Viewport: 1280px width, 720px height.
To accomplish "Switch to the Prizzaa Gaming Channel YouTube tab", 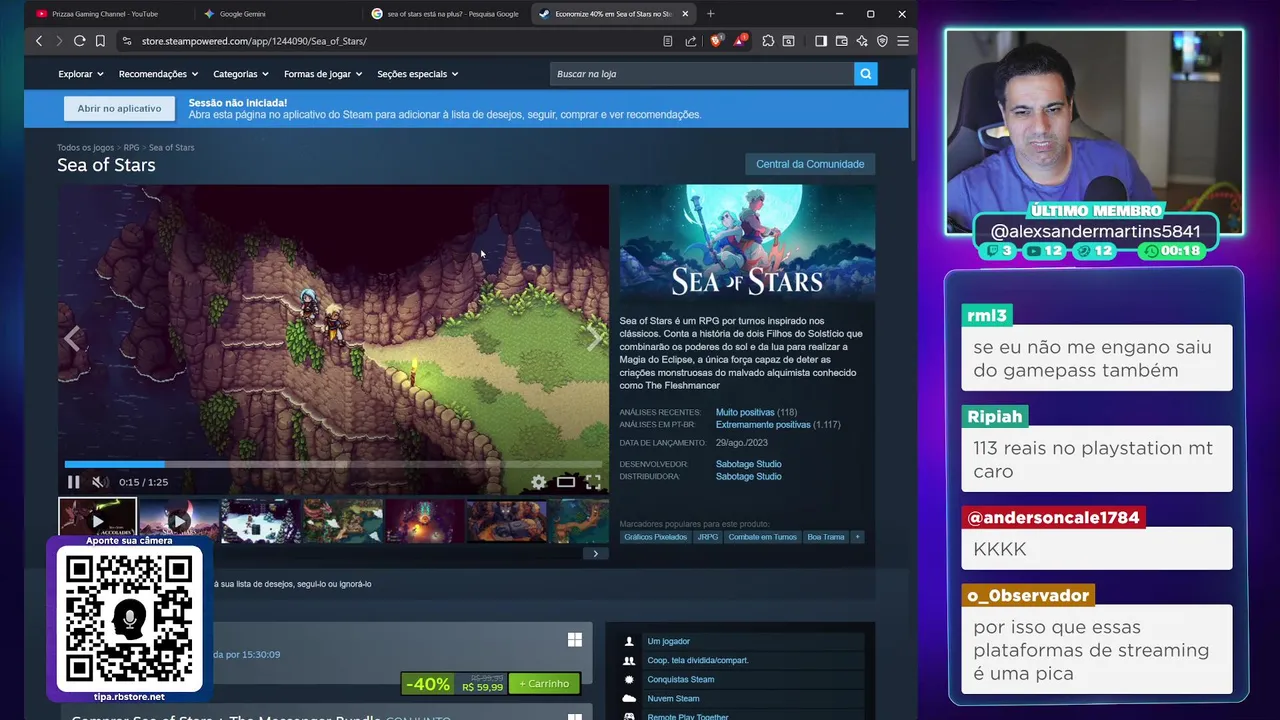I will [110, 14].
